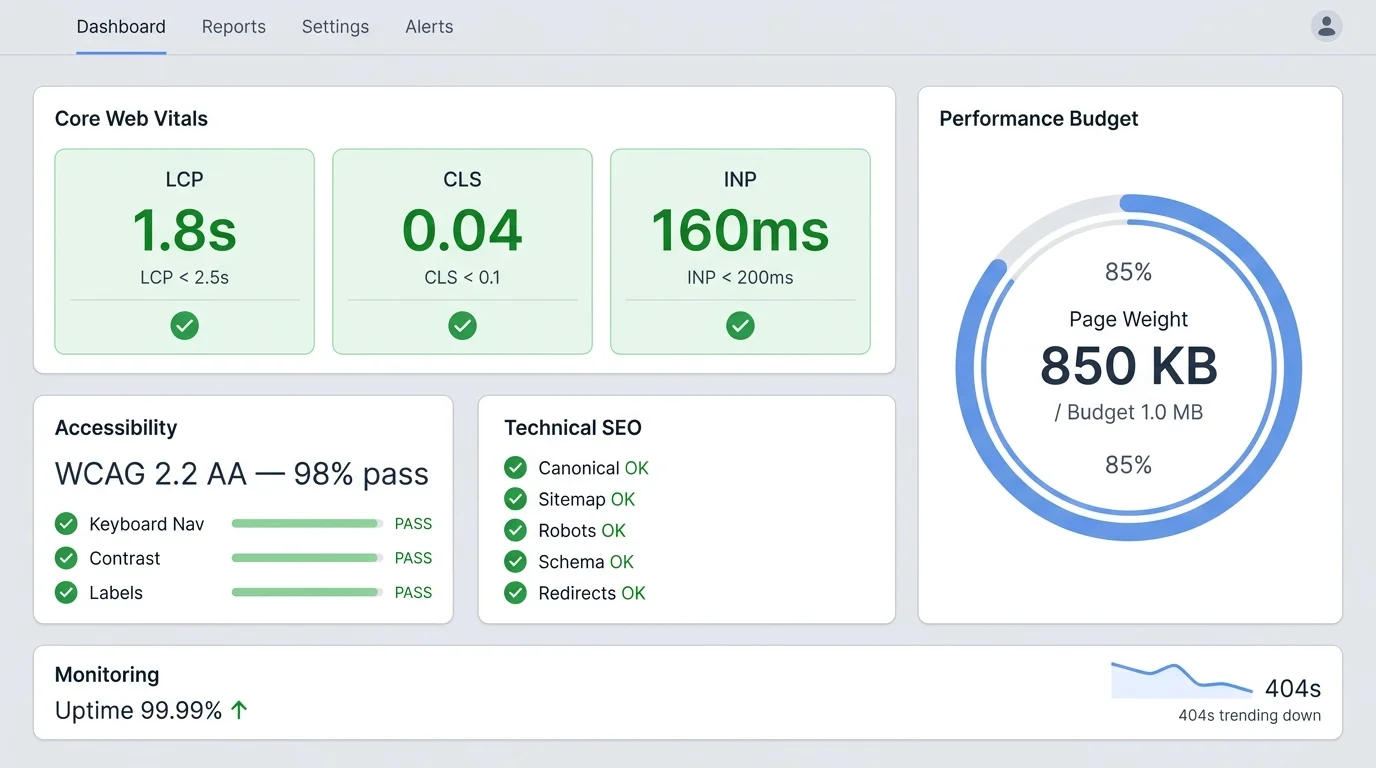1376x768 pixels.
Task: Click the Labels progress bar
Action: coord(307,592)
